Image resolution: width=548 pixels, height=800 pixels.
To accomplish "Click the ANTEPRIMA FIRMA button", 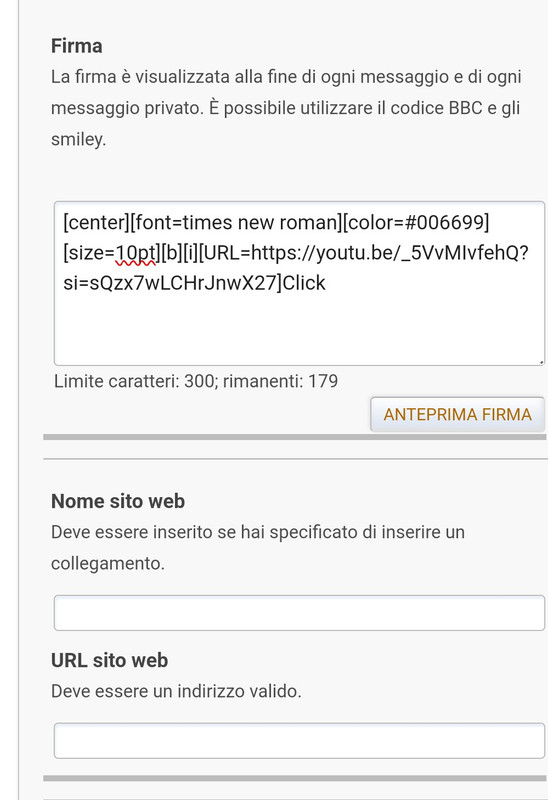I will [457, 414].
